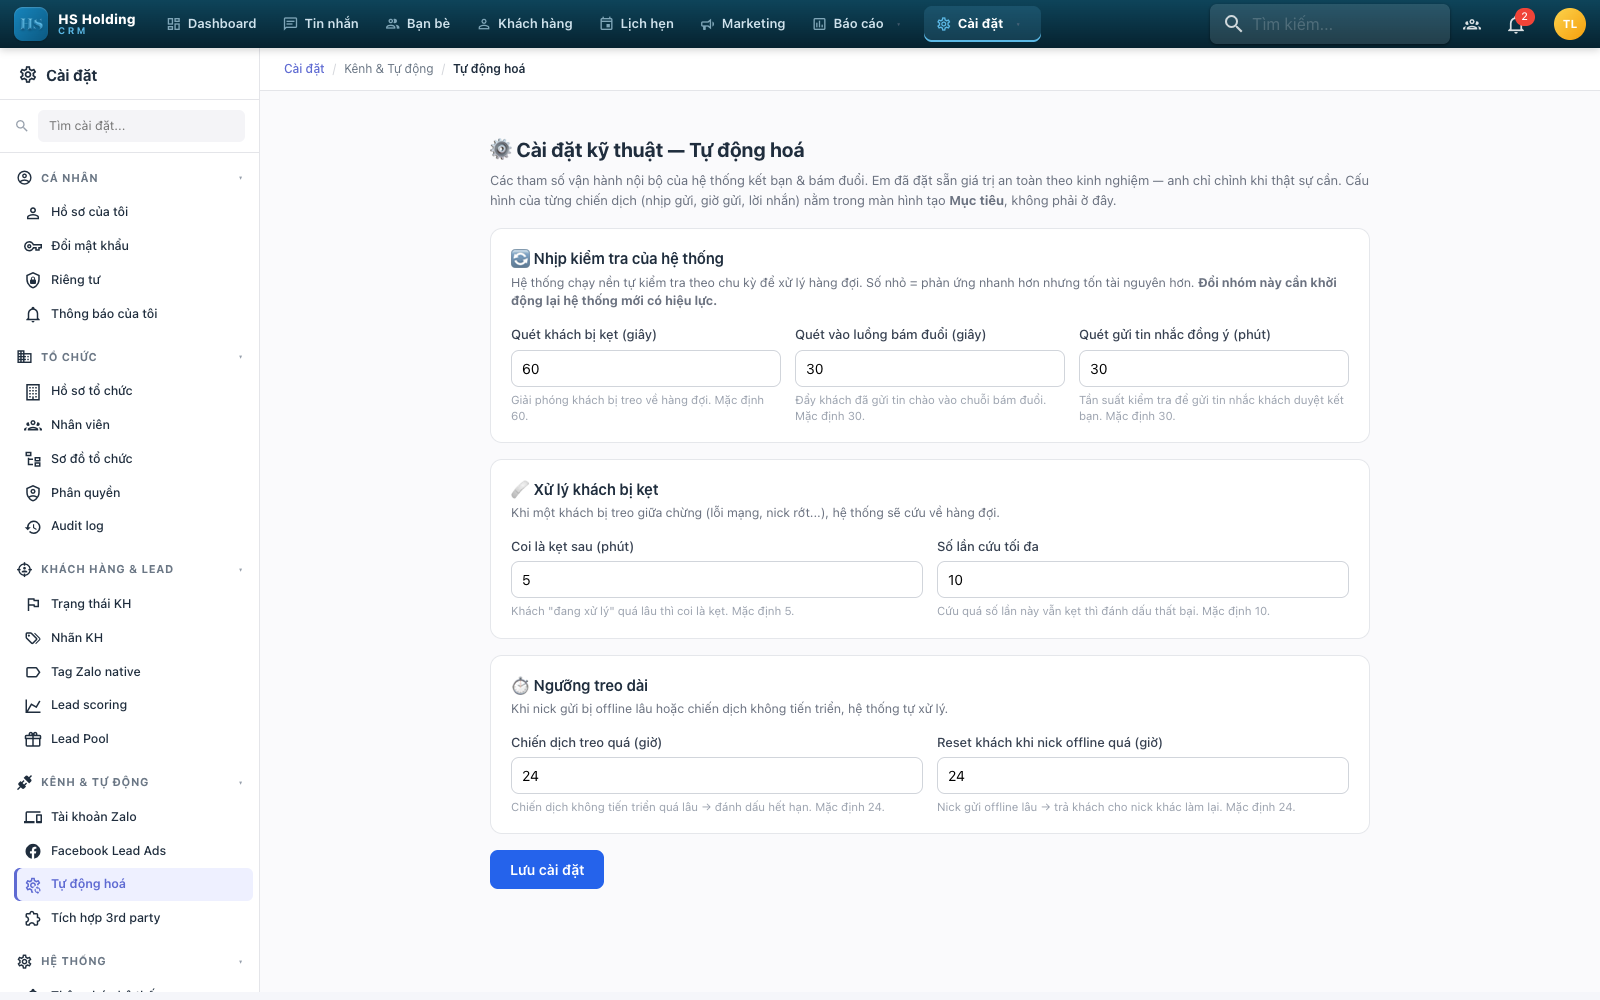Click the Nhãn KH tag icon
The width and height of the screenshot is (1600, 1000).
pos(33,638)
